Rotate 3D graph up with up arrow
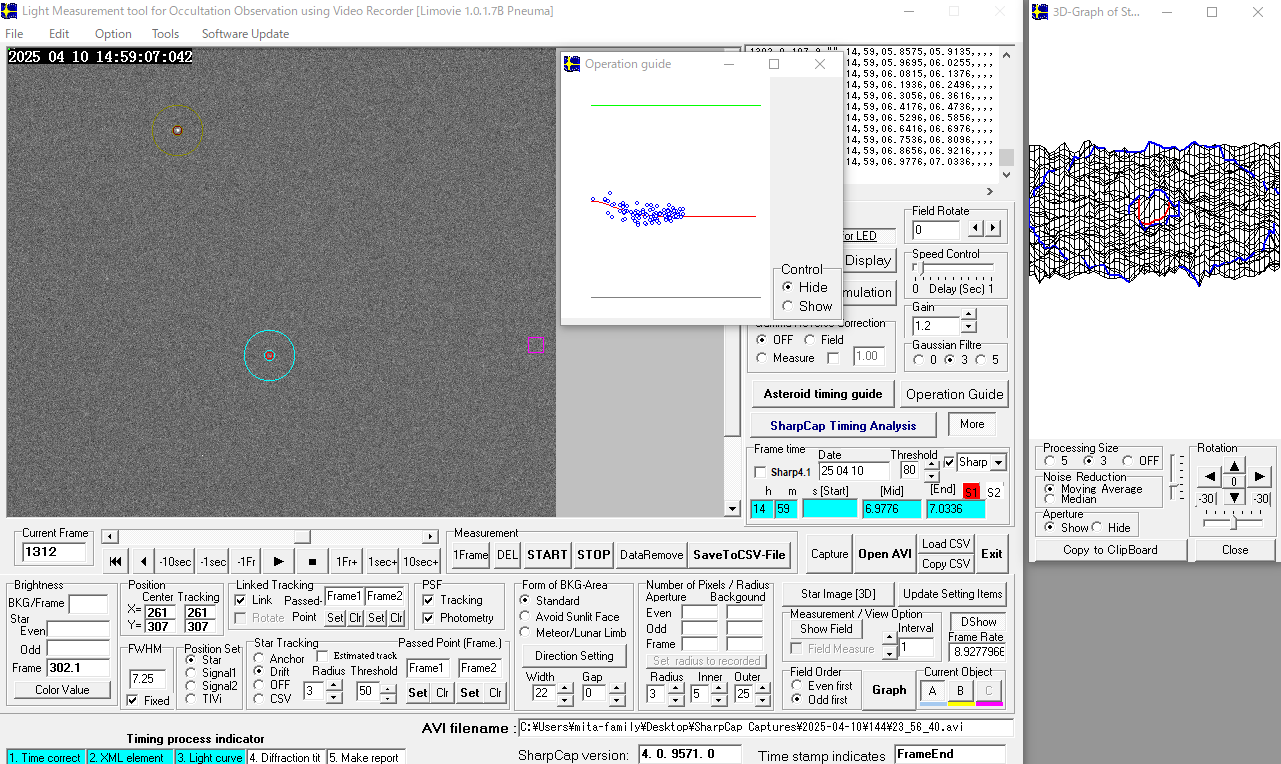Screen dimensions: 1281x764 tap(1234, 466)
